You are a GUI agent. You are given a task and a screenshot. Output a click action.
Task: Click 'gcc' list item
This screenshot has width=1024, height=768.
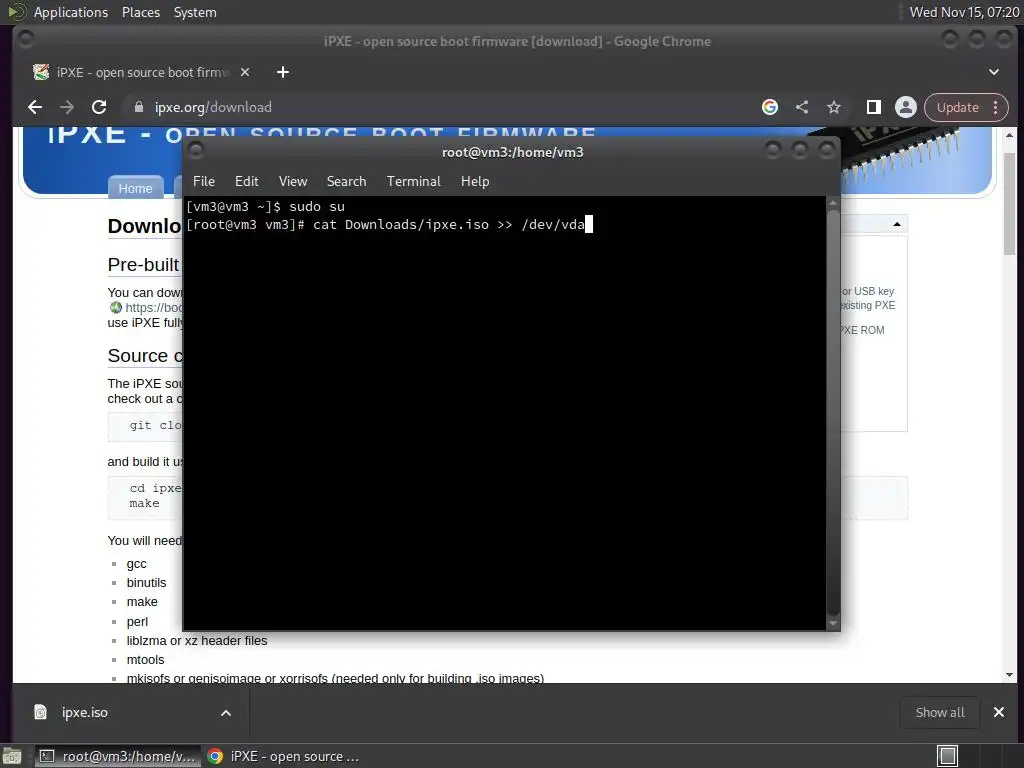coord(136,564)
